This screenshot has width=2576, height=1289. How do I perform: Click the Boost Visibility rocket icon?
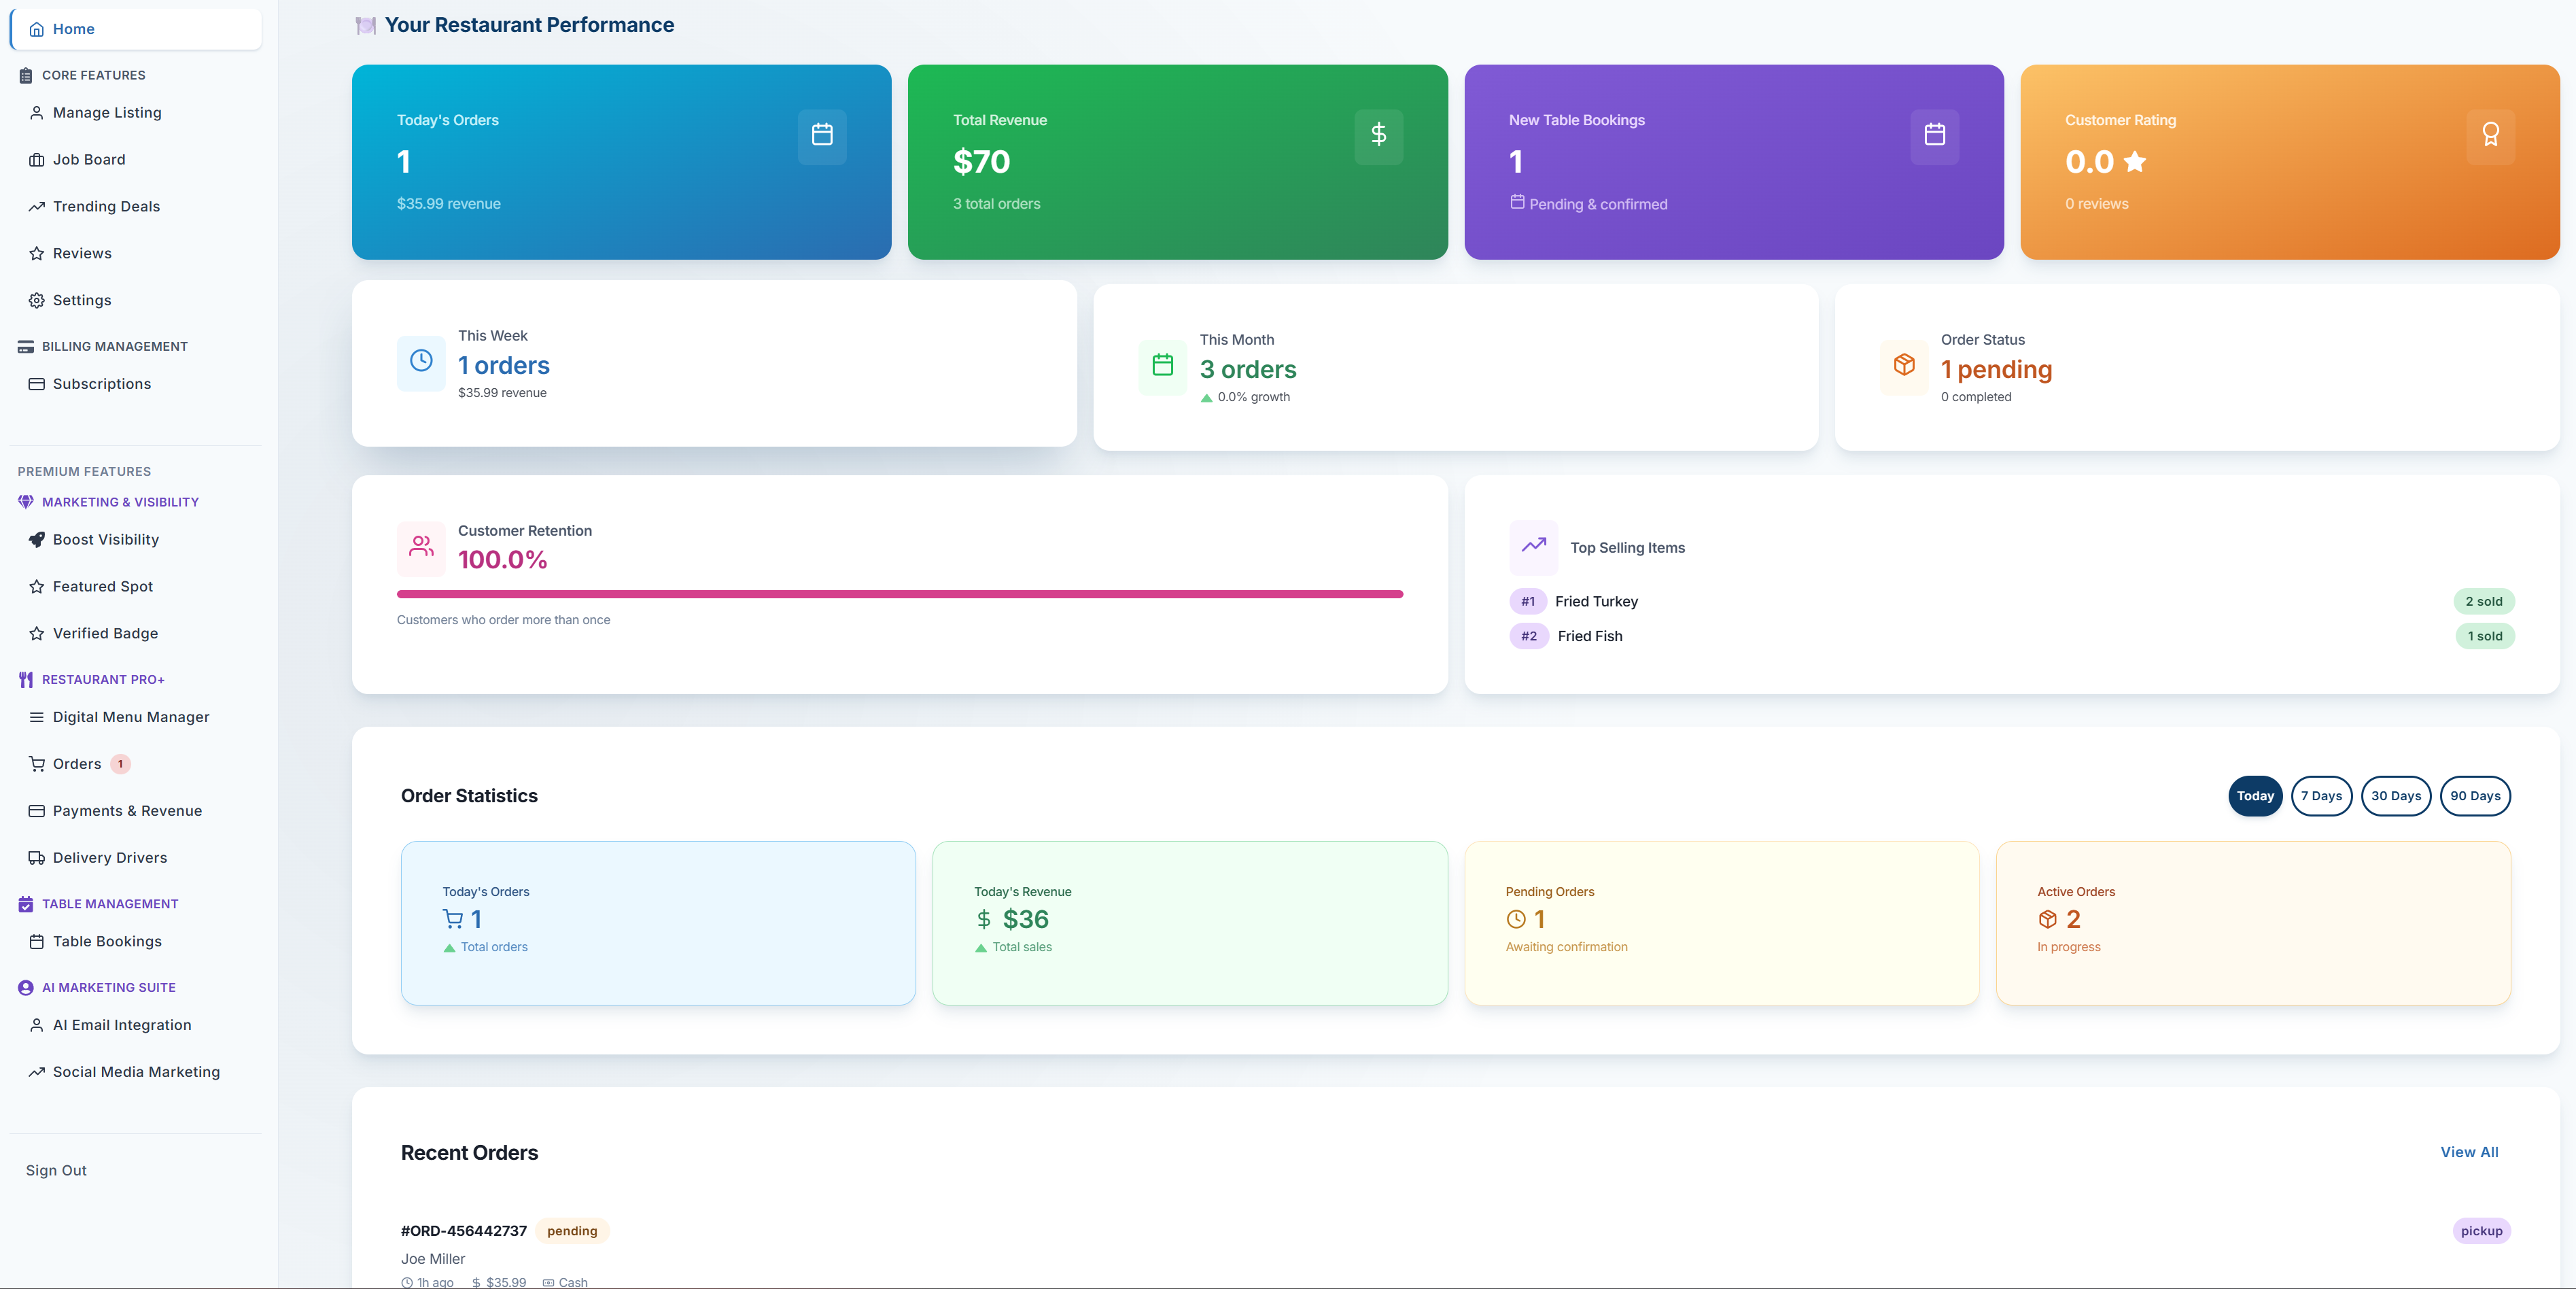click(36, 539)
